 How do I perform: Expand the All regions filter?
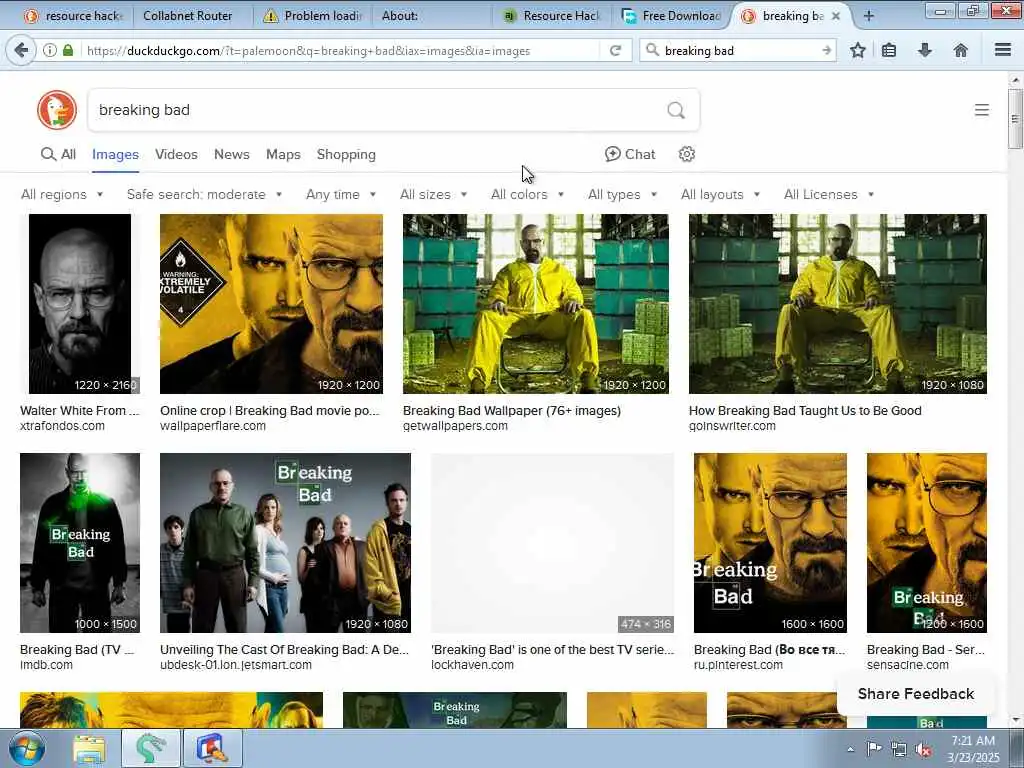tap(62, 195)
